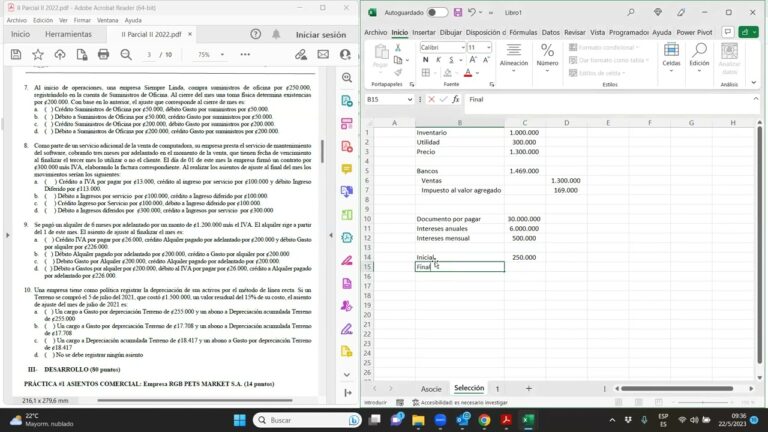Click the Acrobat notifications bell icon
Screen dimensions: 768x432
click(277, 34)
